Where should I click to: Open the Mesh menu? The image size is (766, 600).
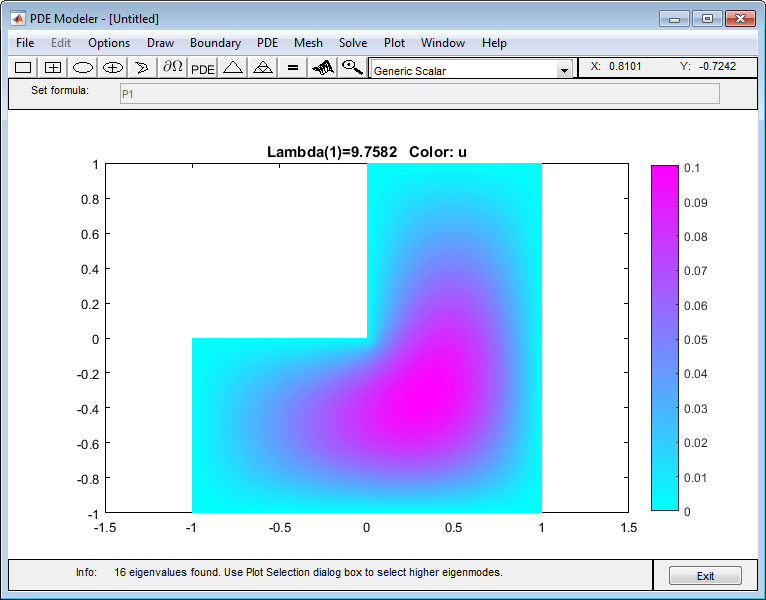308,43
